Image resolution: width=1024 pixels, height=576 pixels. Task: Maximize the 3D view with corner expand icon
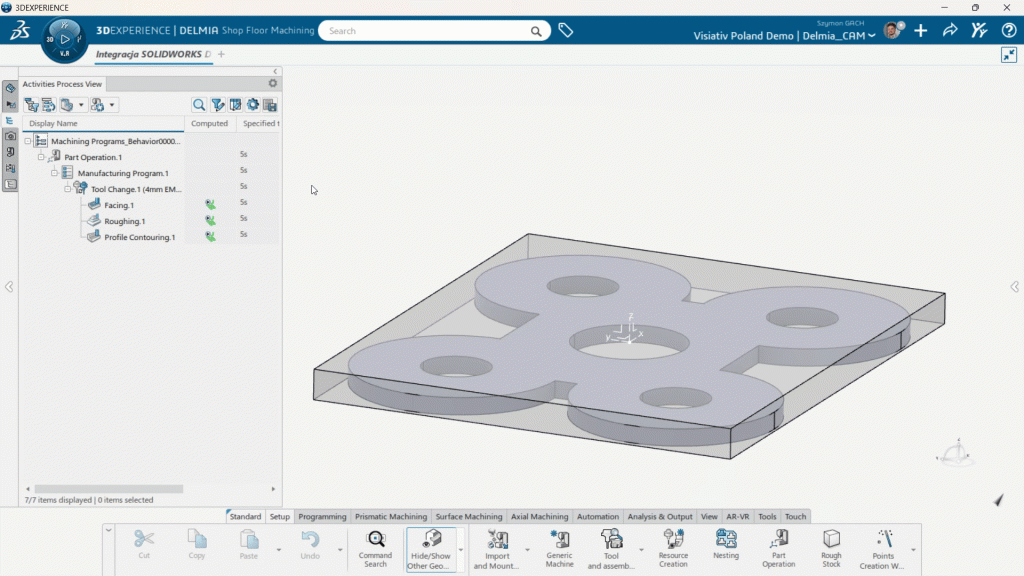[x=1009, y=55]
